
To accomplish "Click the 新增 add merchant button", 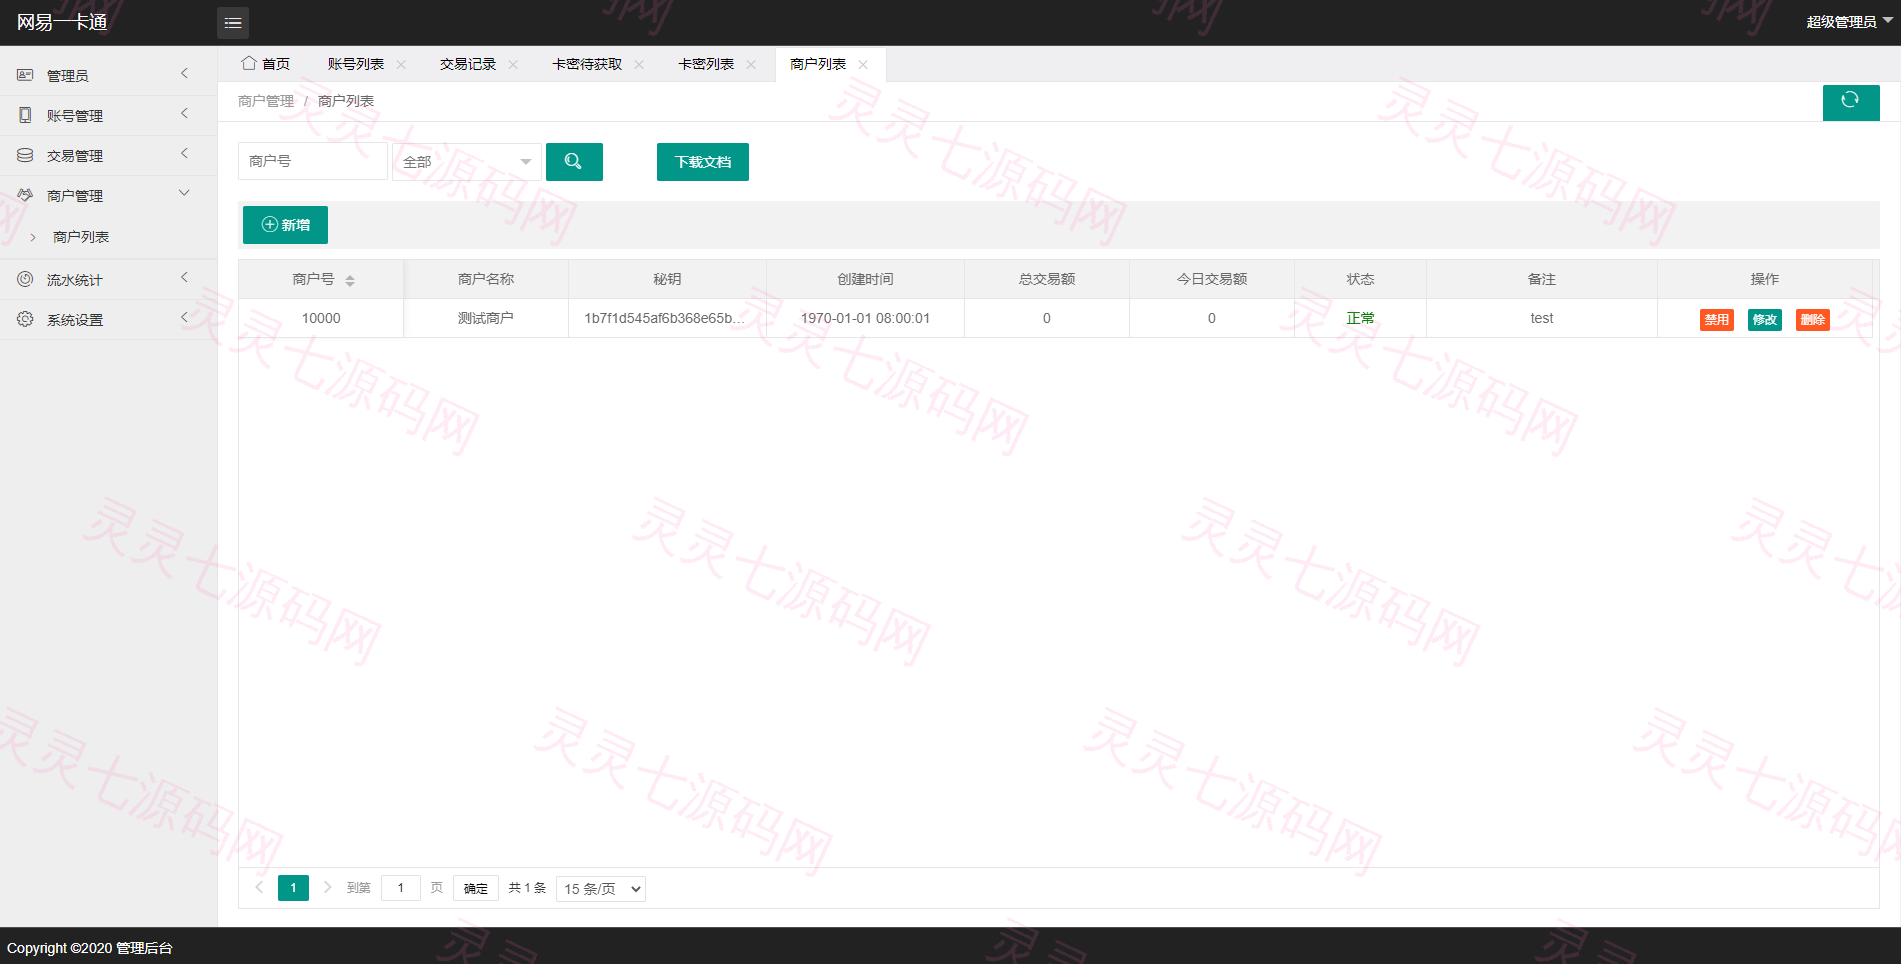I will pyautogui.click(x=285, y=225).
